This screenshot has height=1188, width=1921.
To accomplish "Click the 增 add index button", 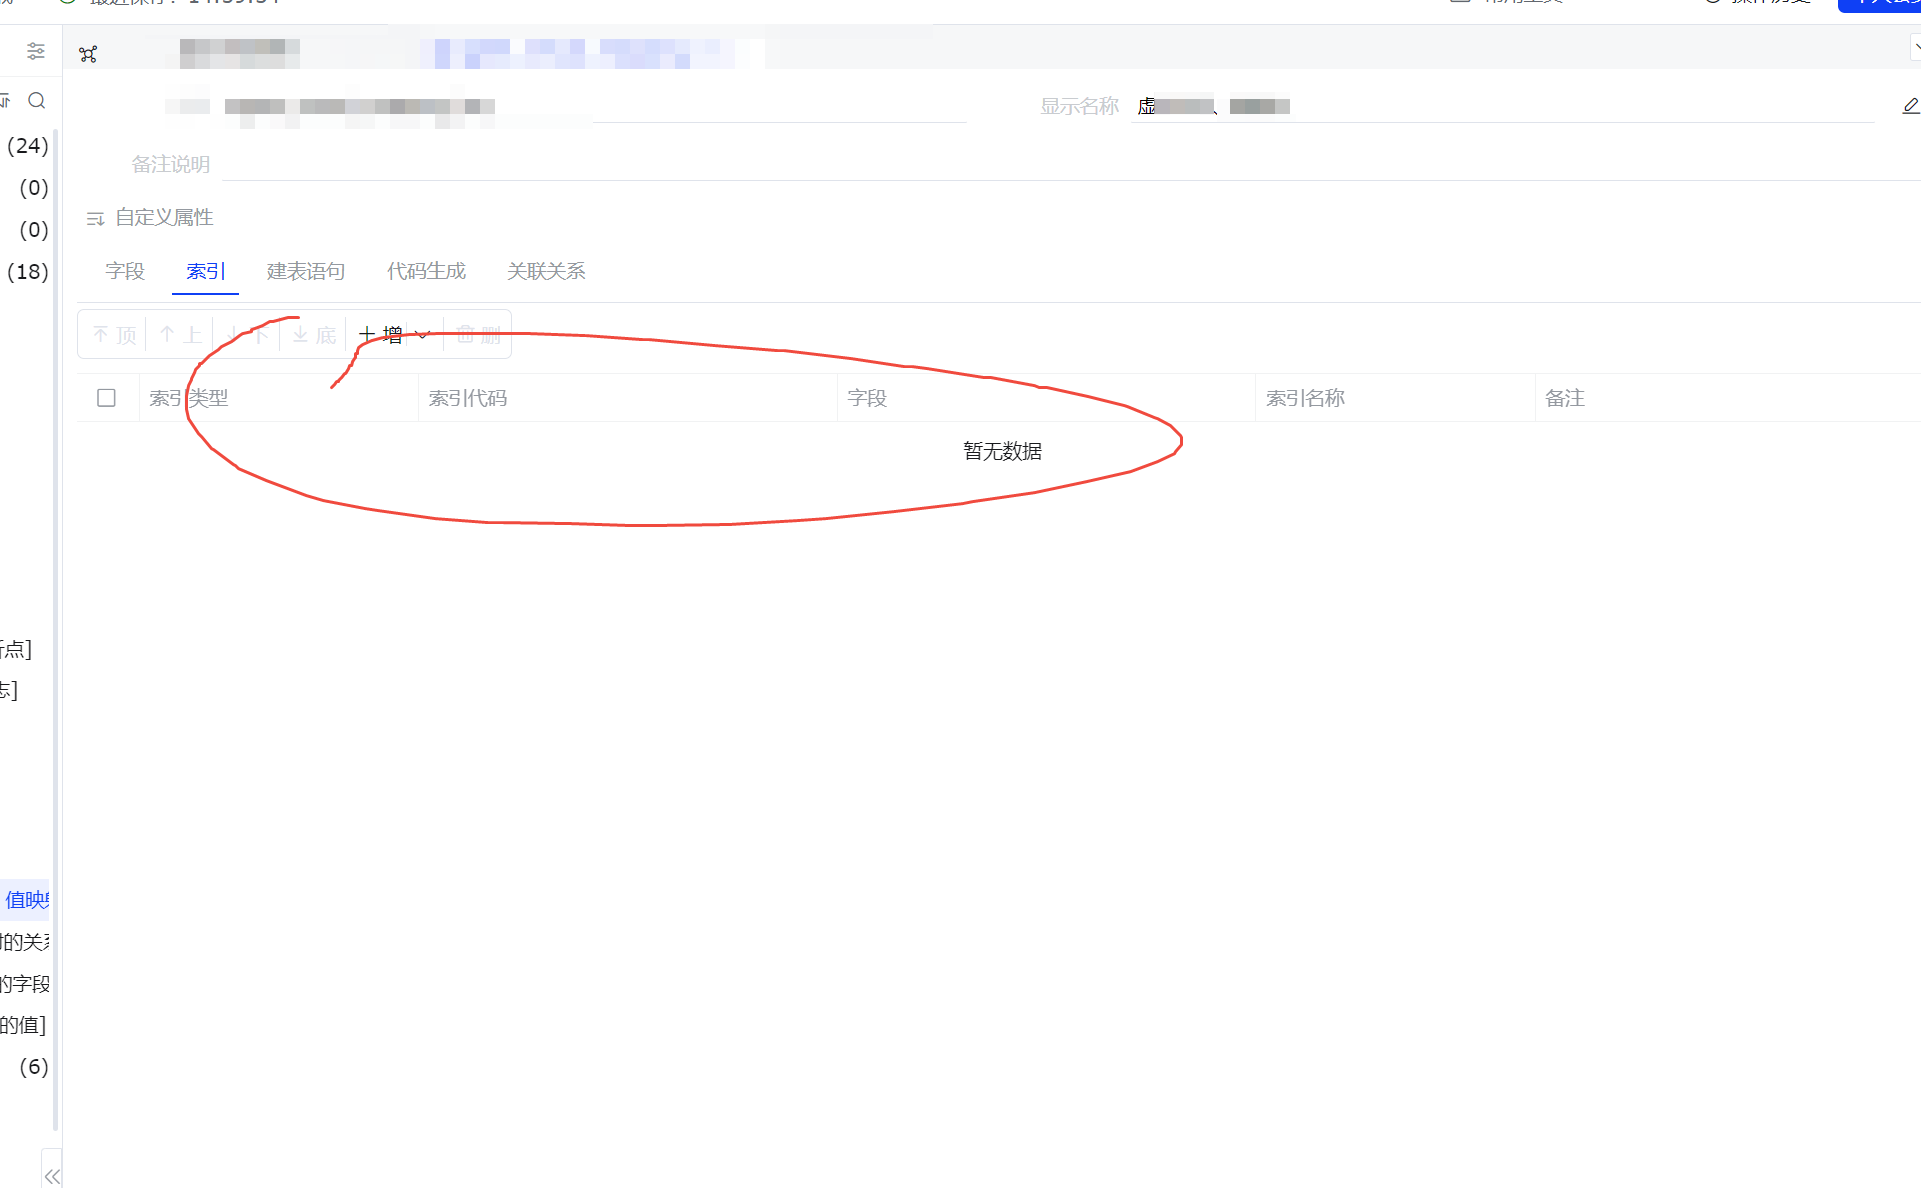I will 382,335.
